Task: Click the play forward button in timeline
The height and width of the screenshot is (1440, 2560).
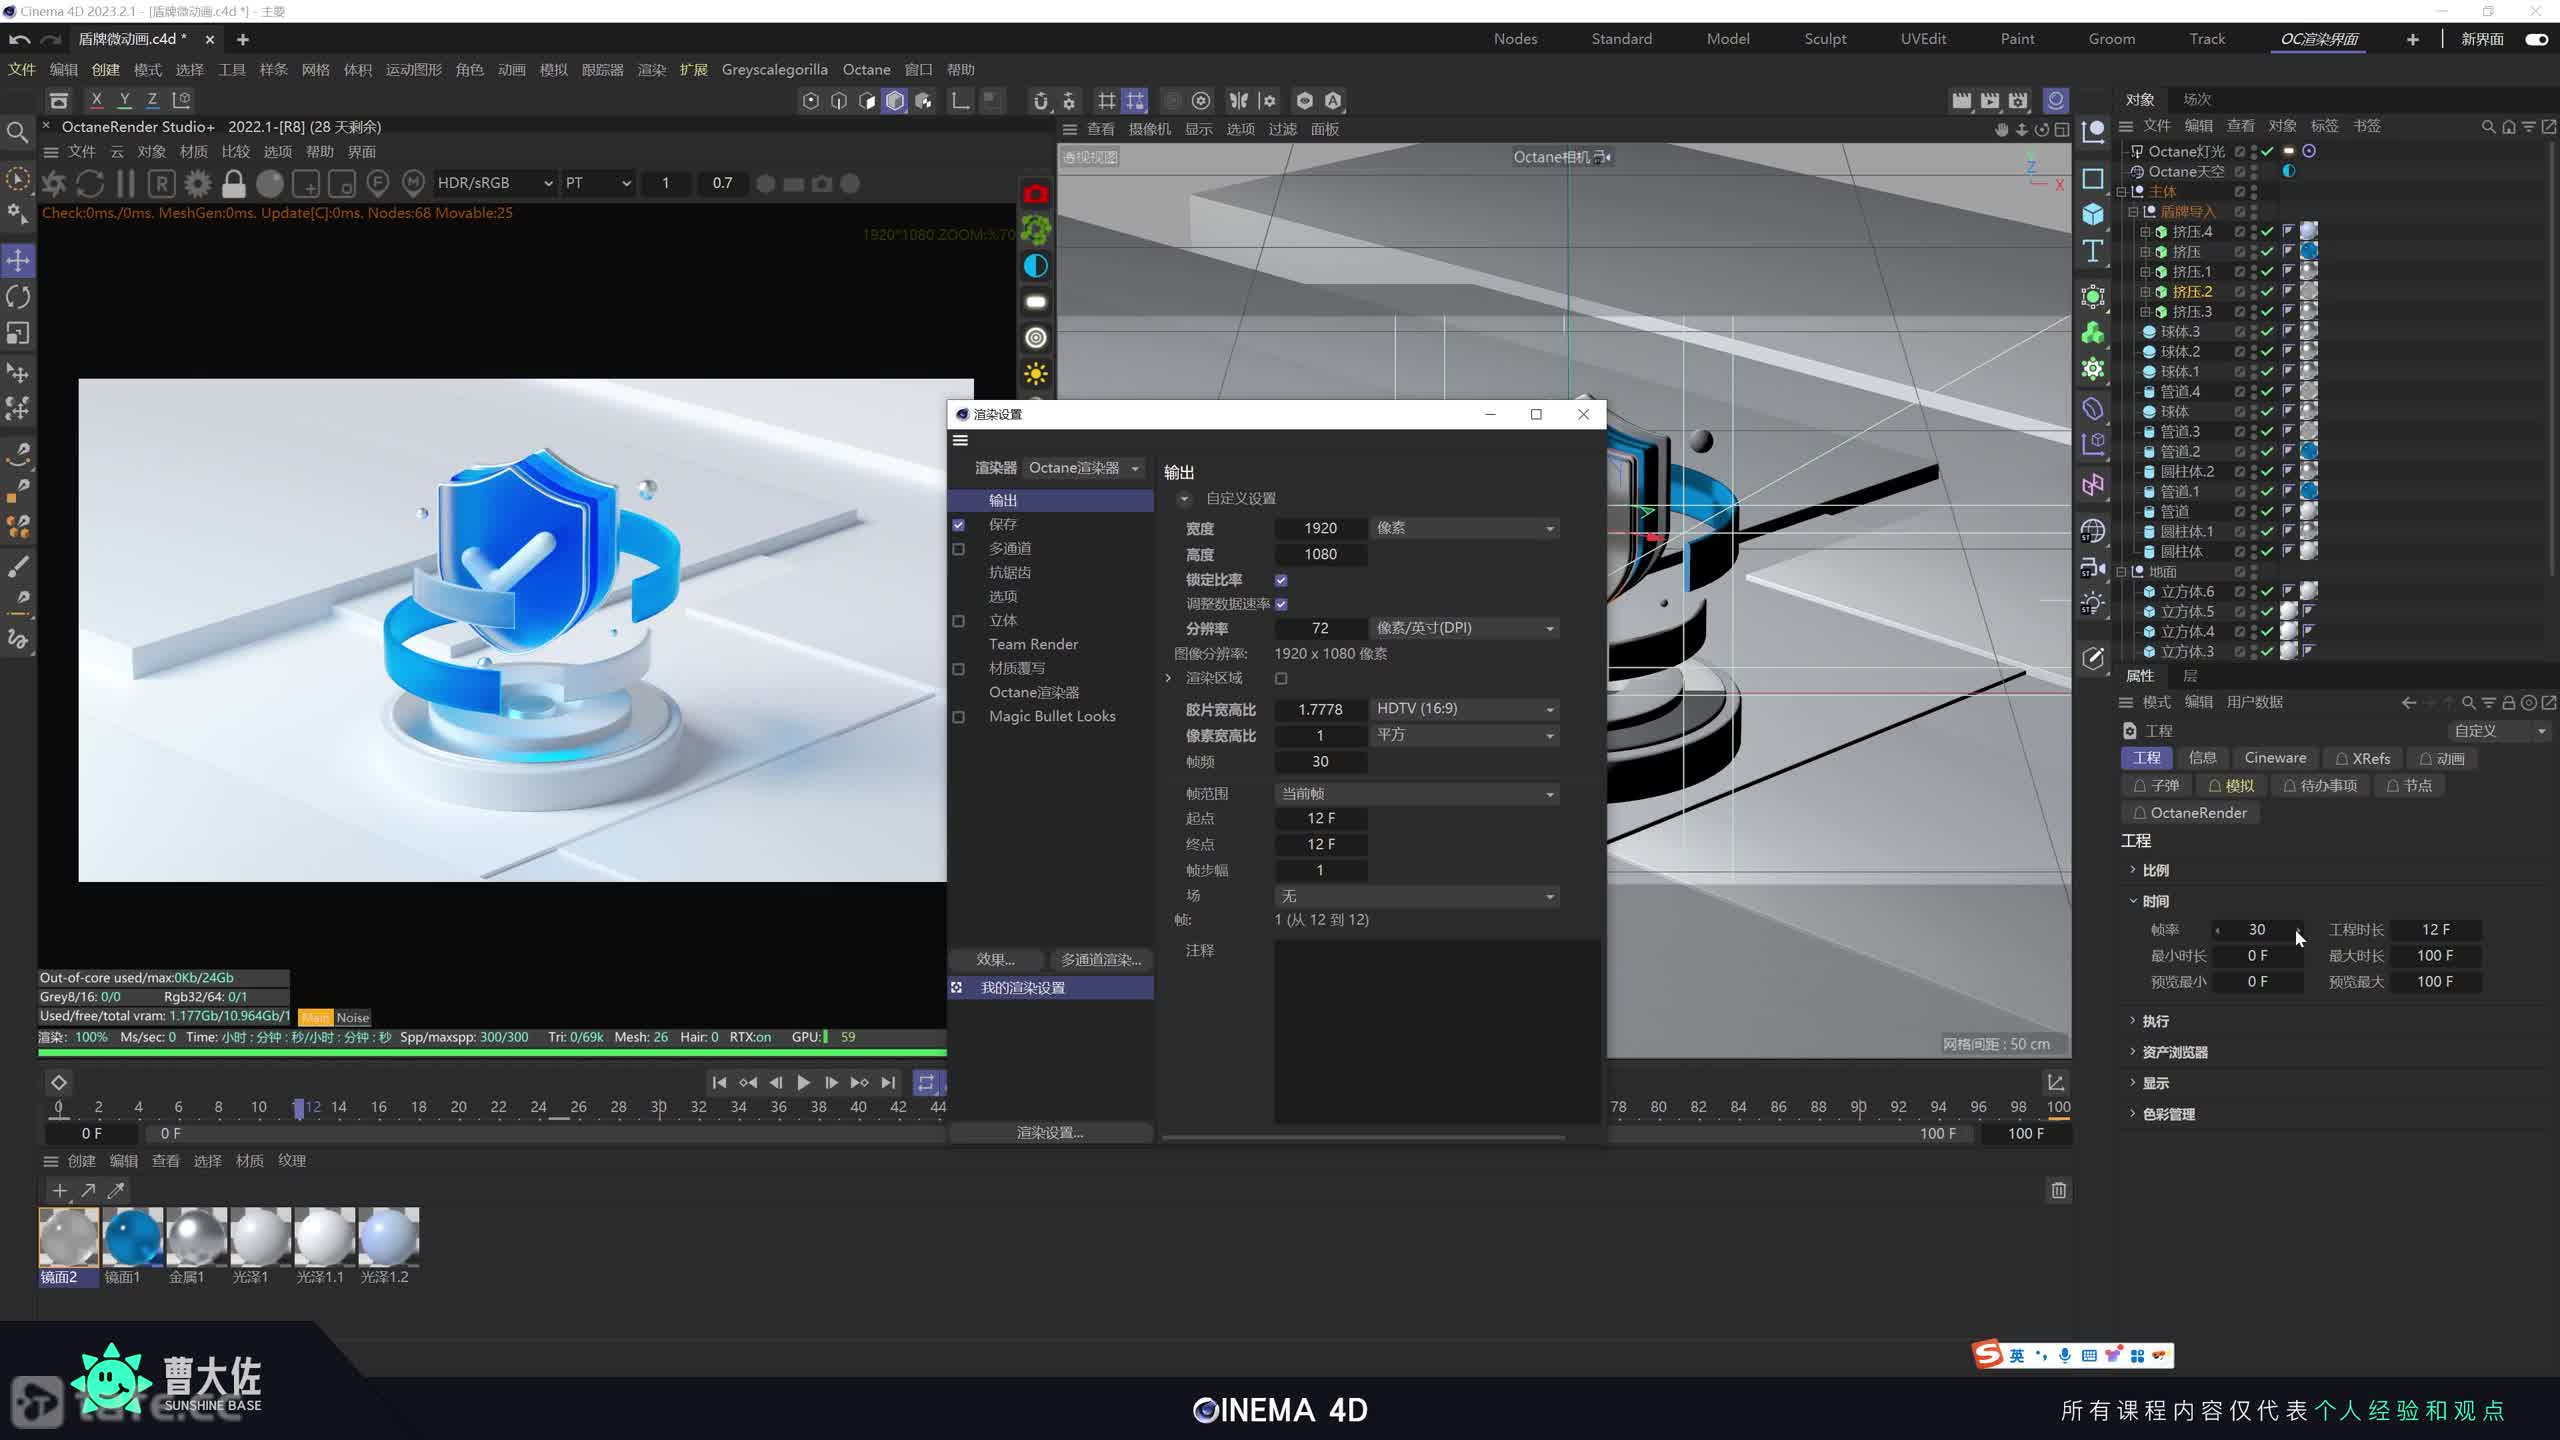Action: 803,1082
